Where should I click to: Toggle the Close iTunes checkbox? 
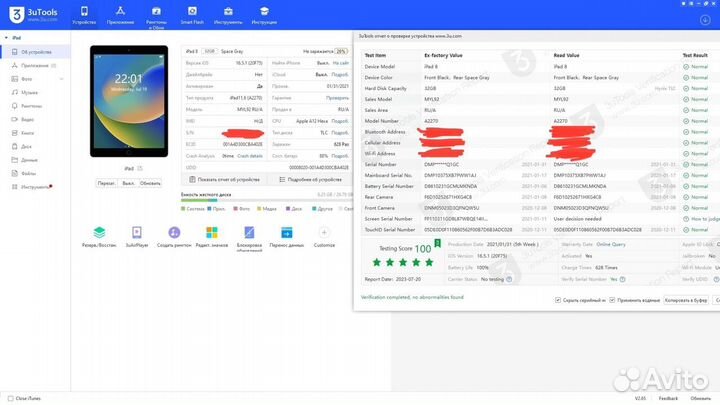(x=11, y=399)
